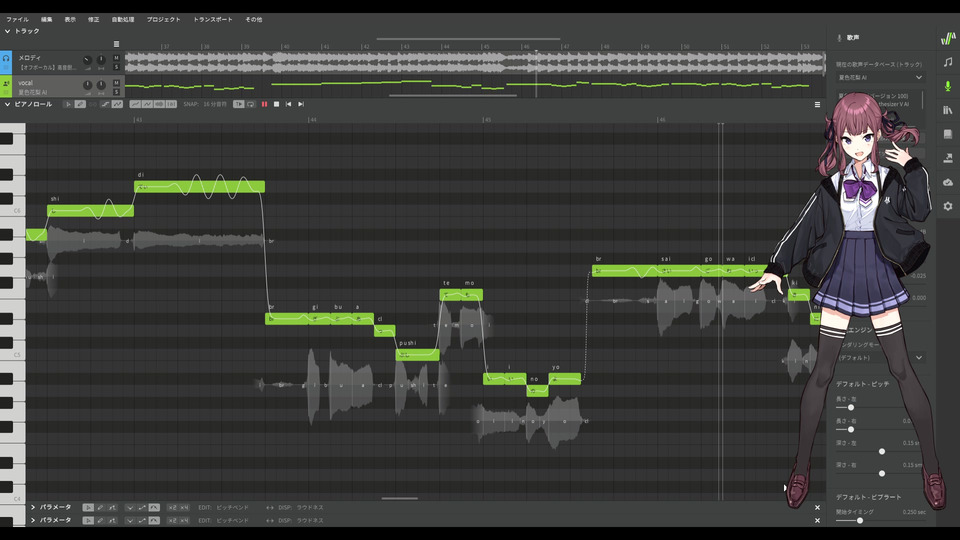The height and width of the screenshot is (540, 960).
Task: Expand the upper パラメータ panel
Action: tap(33, 507)
